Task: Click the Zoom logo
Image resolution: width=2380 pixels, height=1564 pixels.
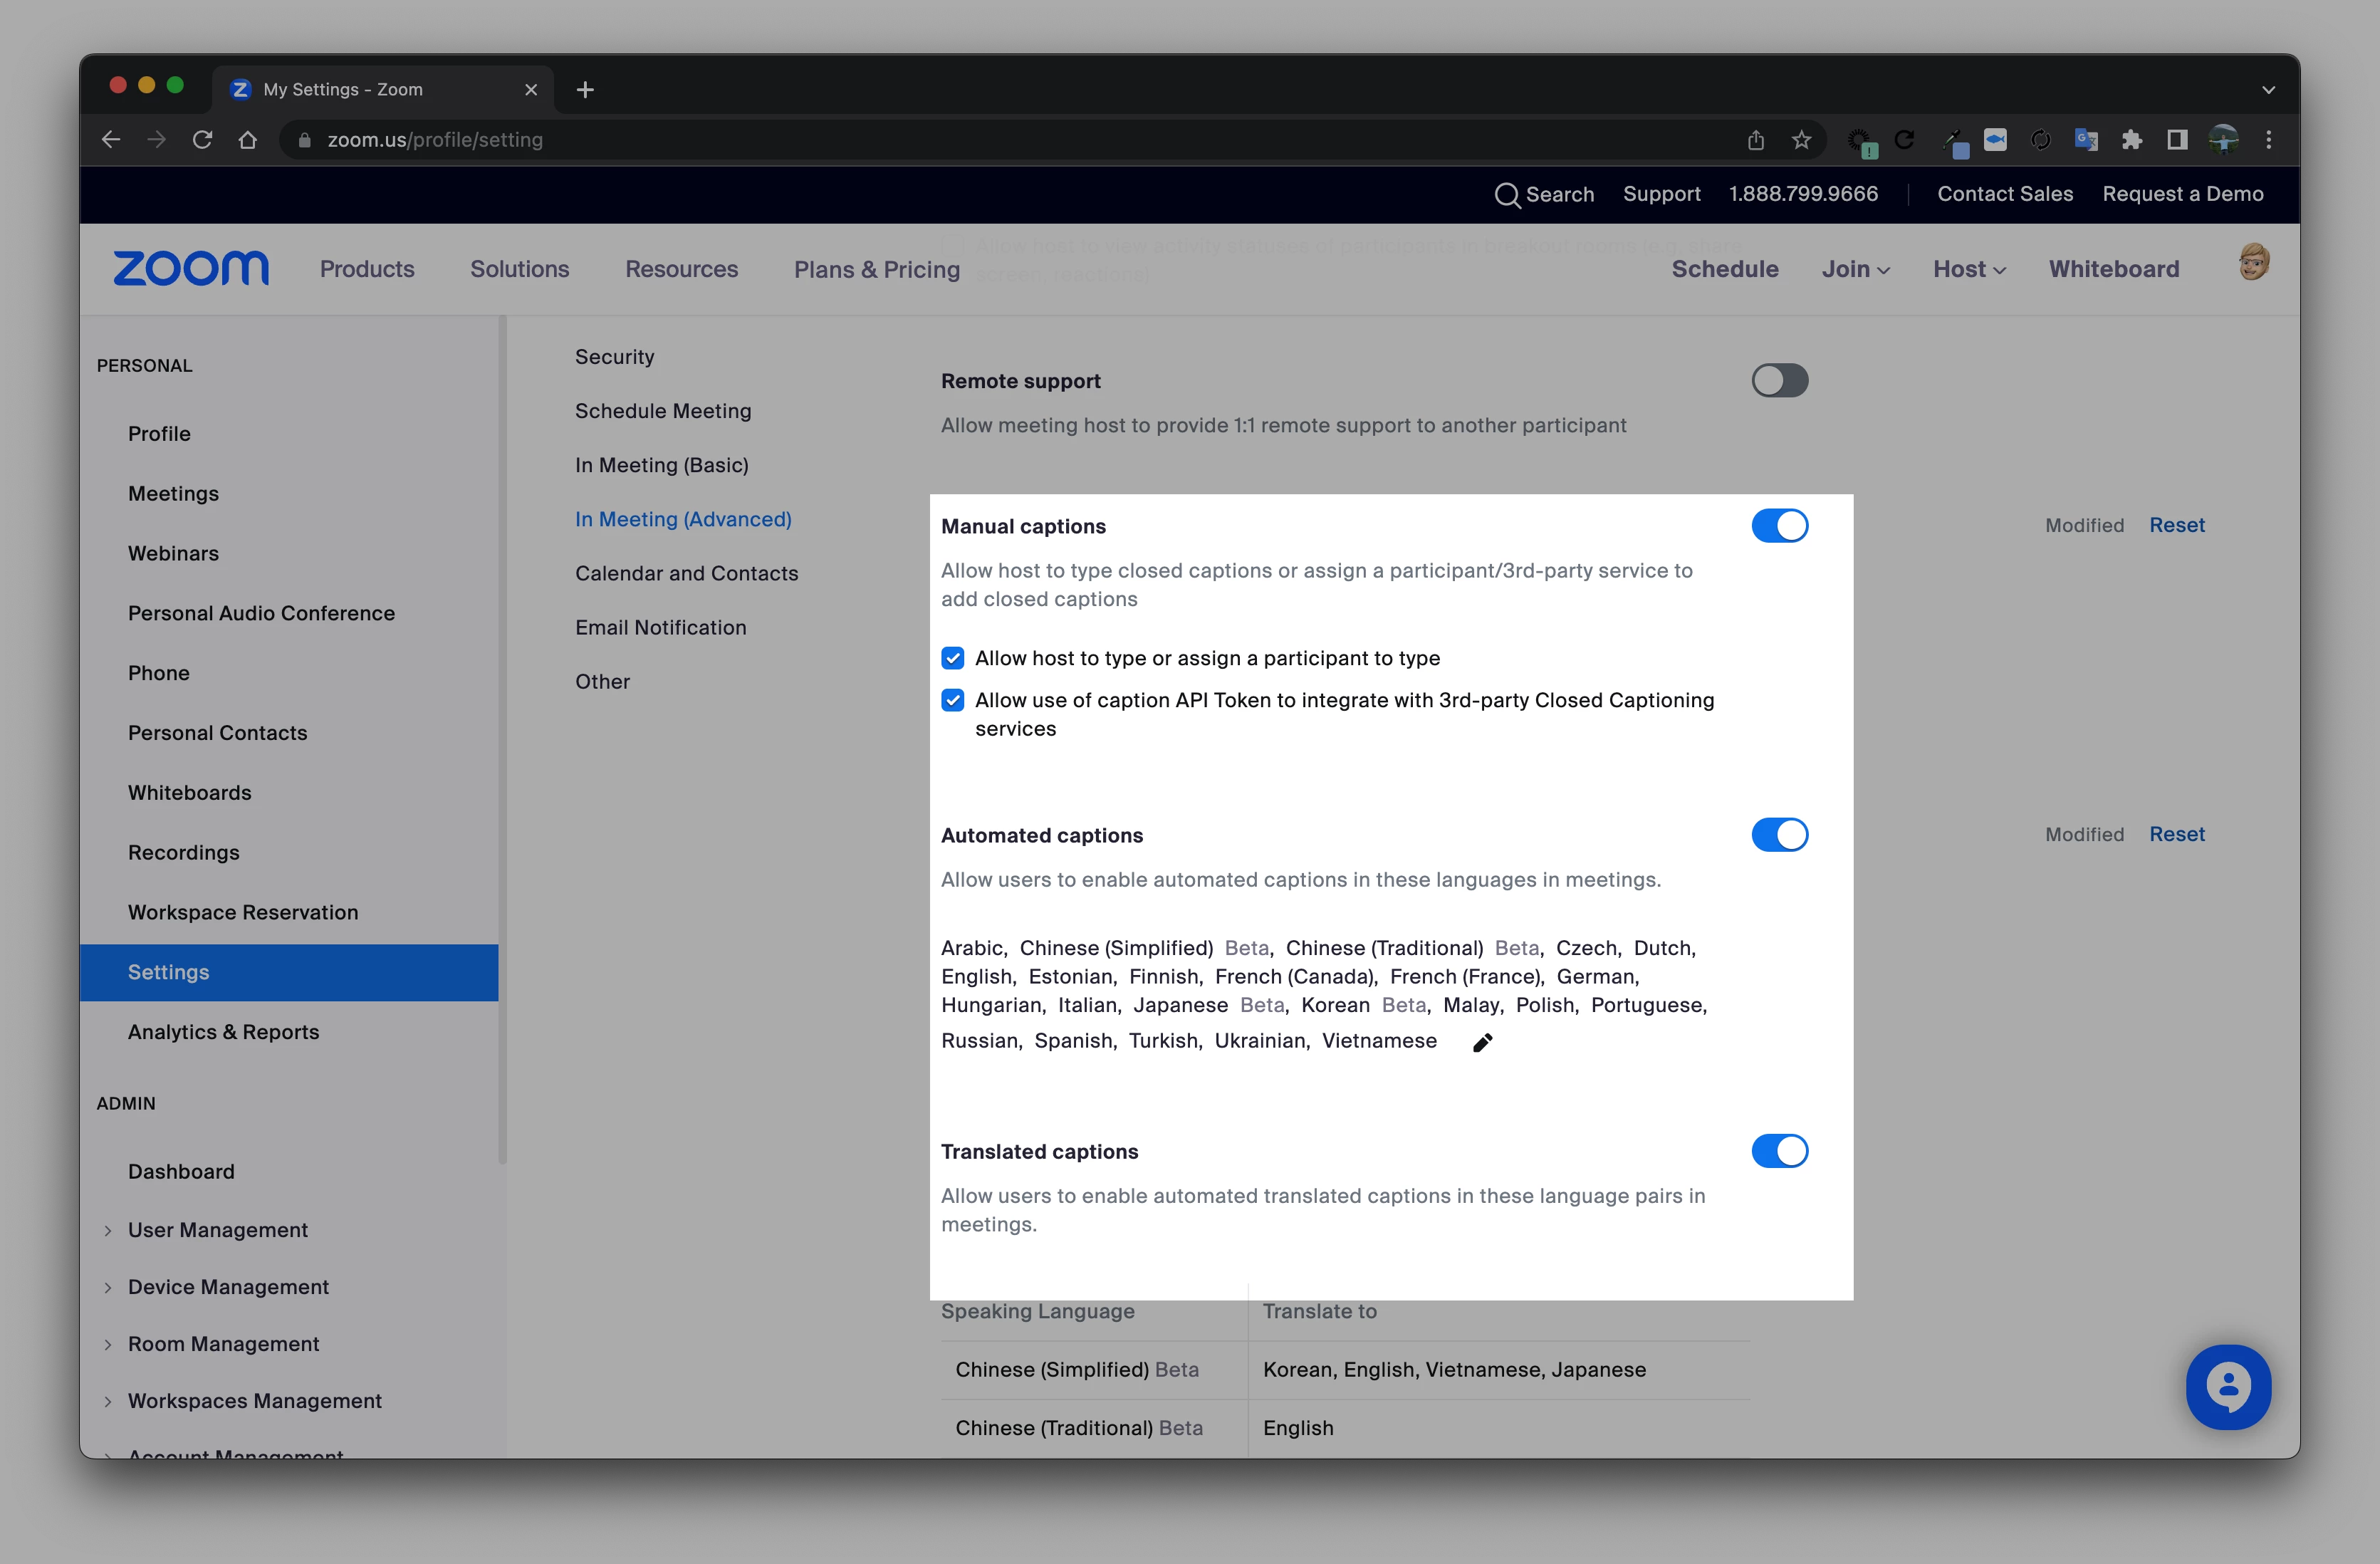Action: 191,268
